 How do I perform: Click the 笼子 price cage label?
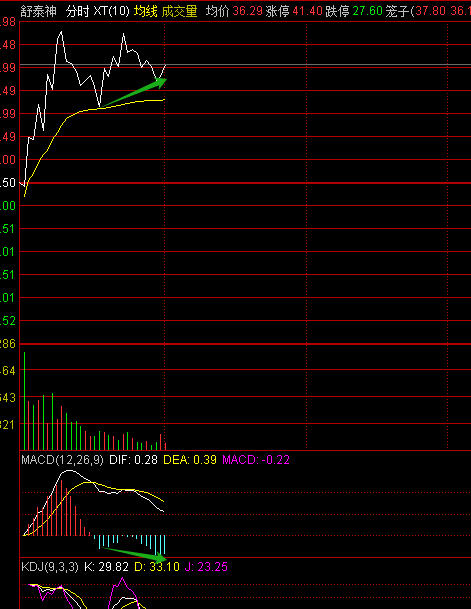pyautogui.click(x=398, y=11)
